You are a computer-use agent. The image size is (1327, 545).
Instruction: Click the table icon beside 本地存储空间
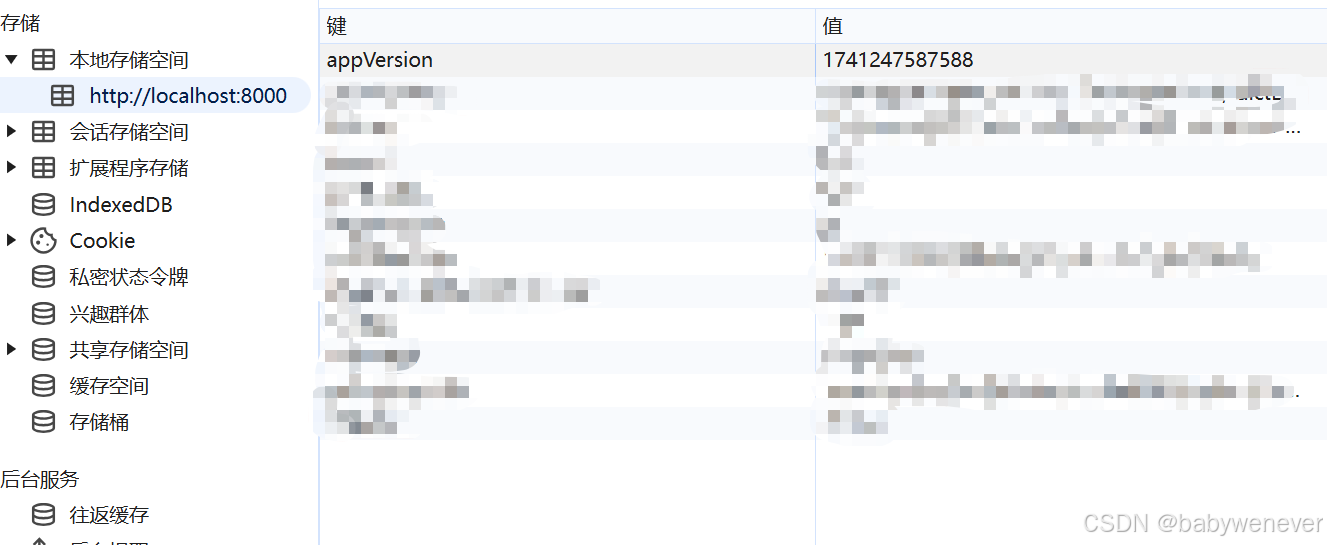click(43, 60)
